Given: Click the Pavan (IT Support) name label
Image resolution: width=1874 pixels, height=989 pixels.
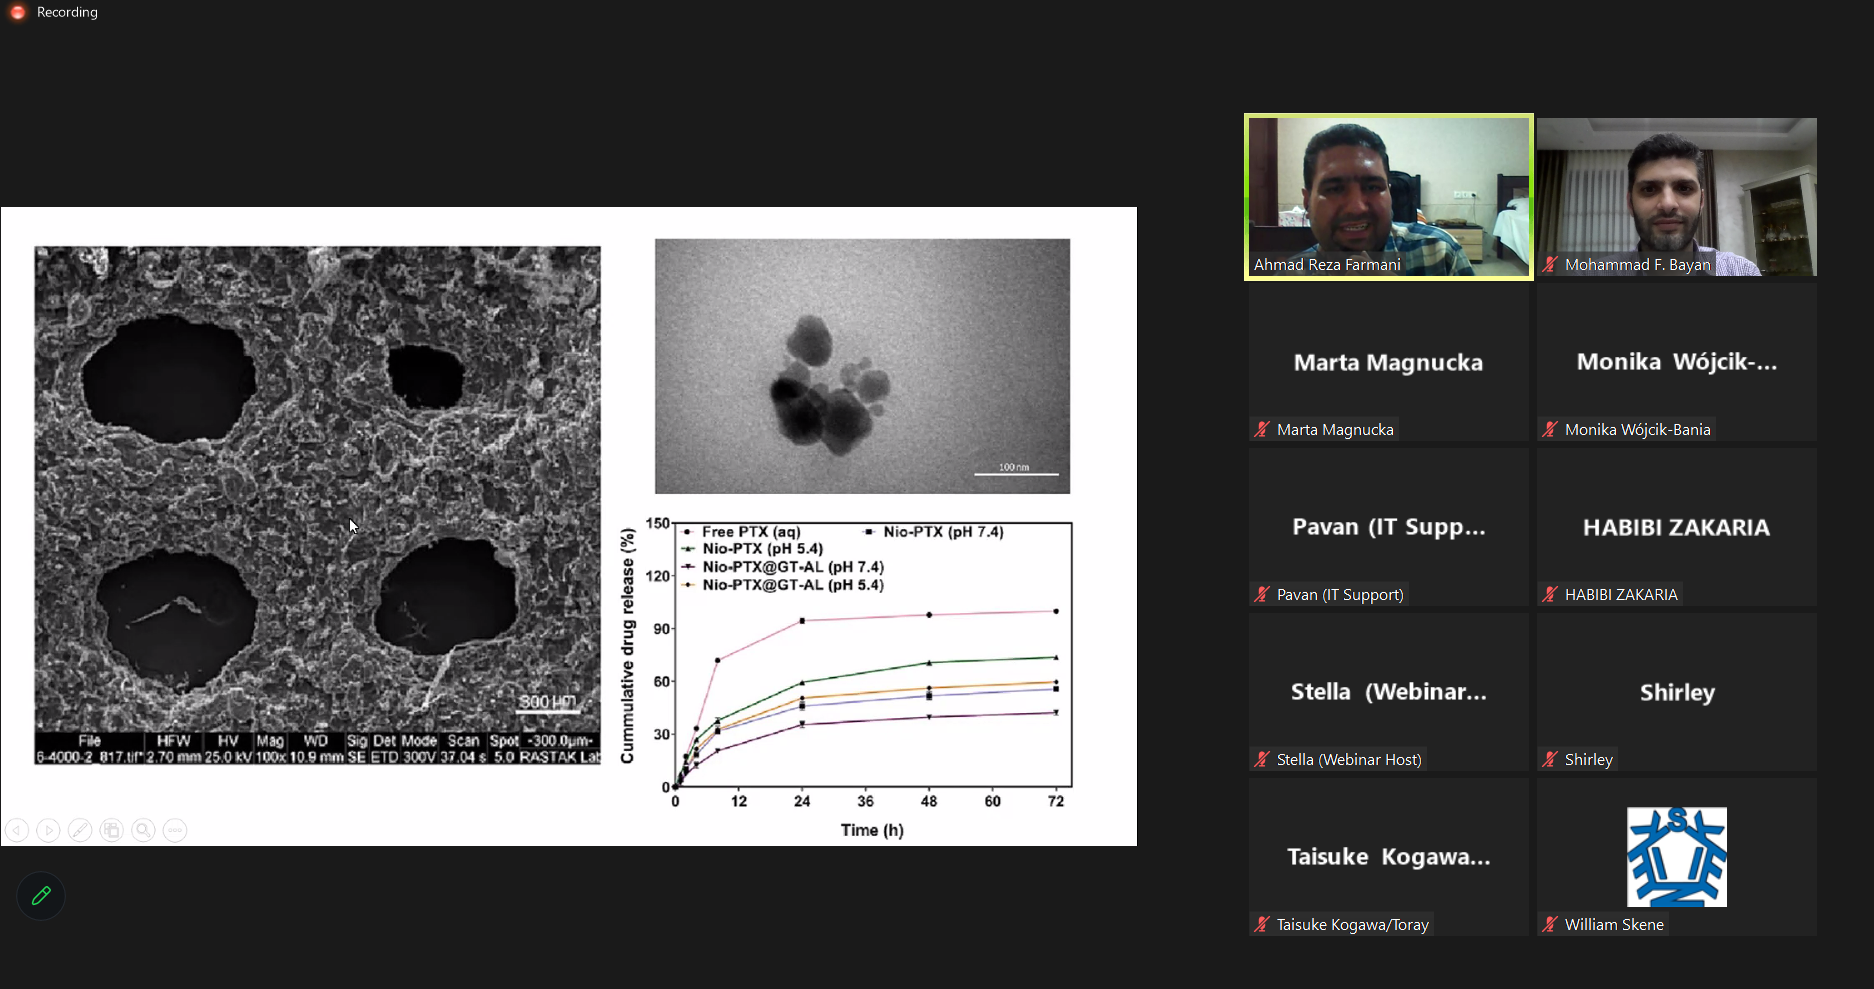Looking at the screenshot, I should [1340, 595].
